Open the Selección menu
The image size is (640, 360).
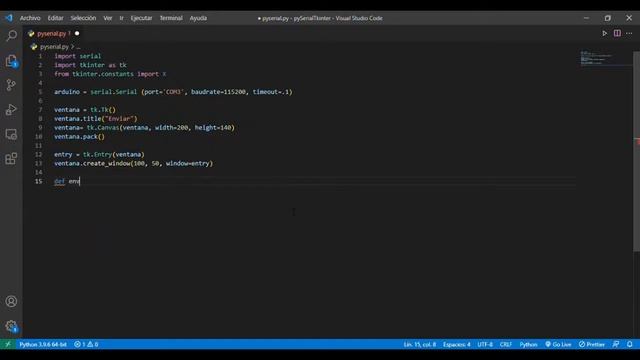tap(83, 18)
